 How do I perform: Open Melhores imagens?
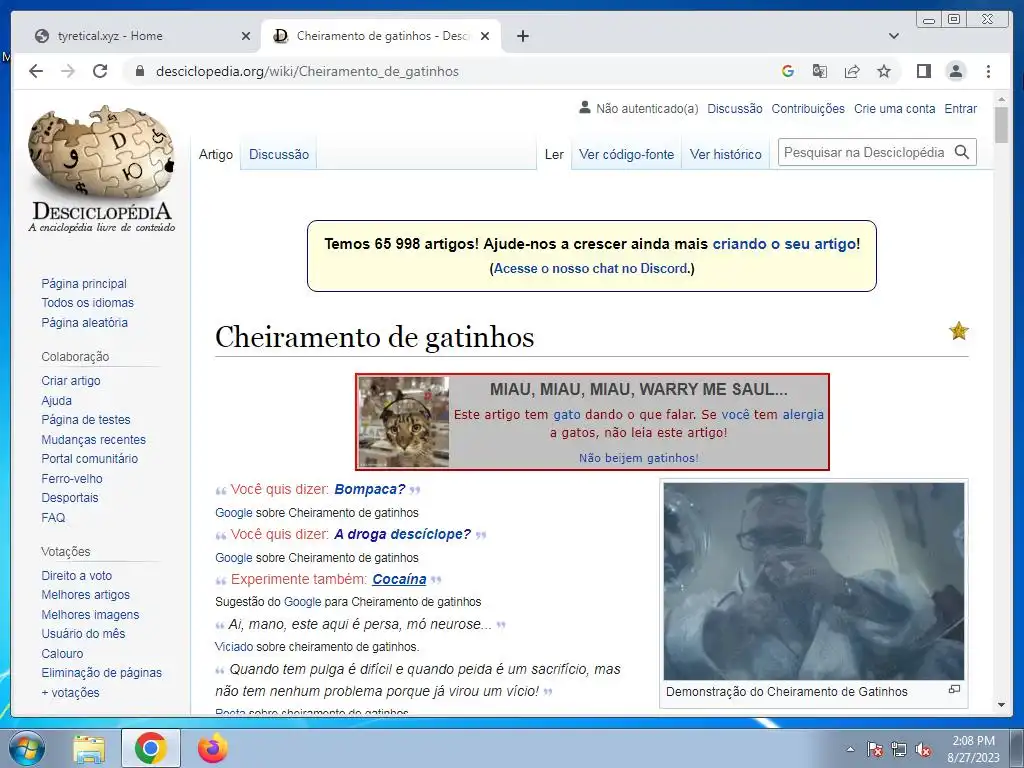click(x=90, y=615)
